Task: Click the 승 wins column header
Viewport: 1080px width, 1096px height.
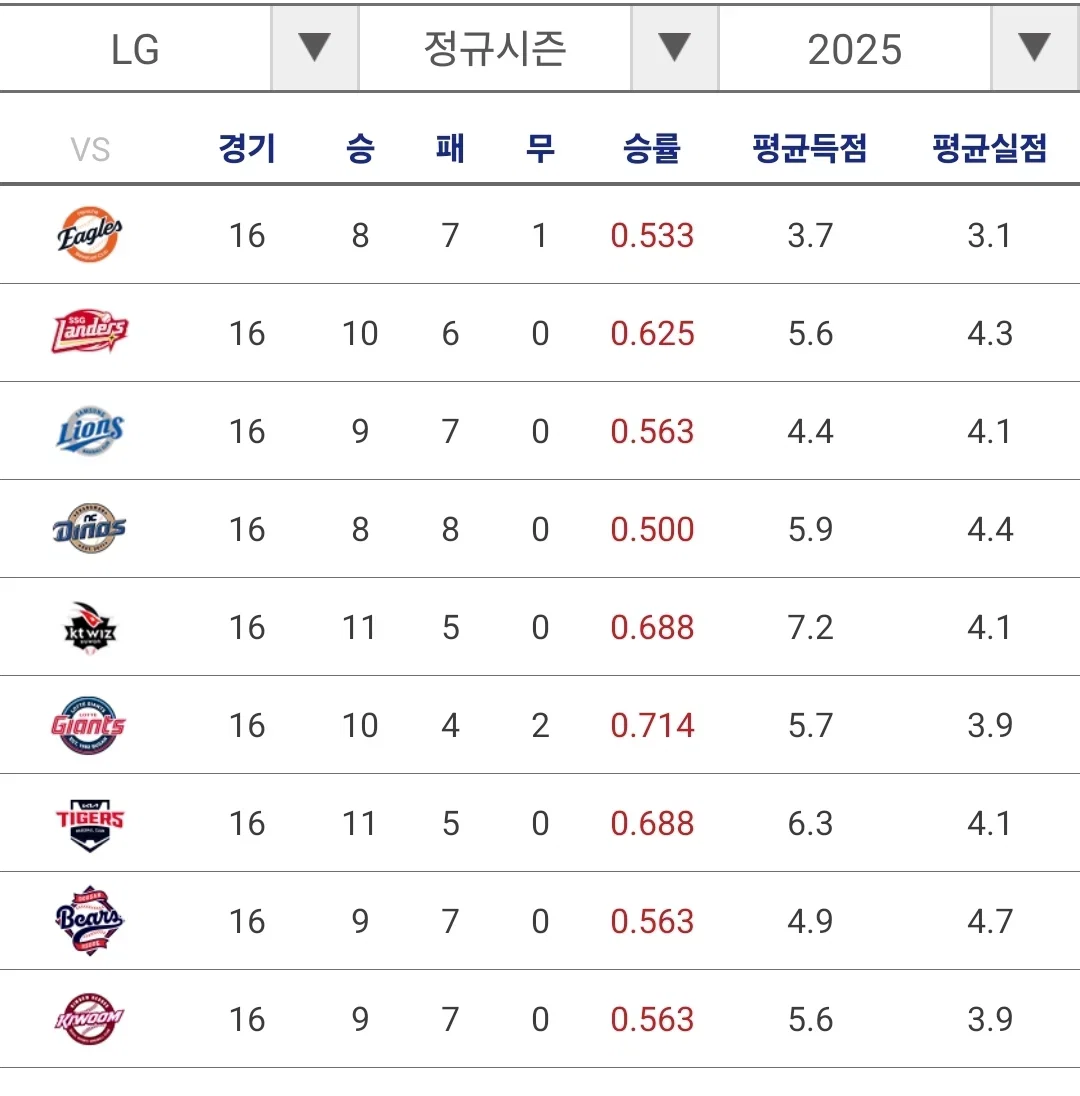Action: click(x=360, y=148)
